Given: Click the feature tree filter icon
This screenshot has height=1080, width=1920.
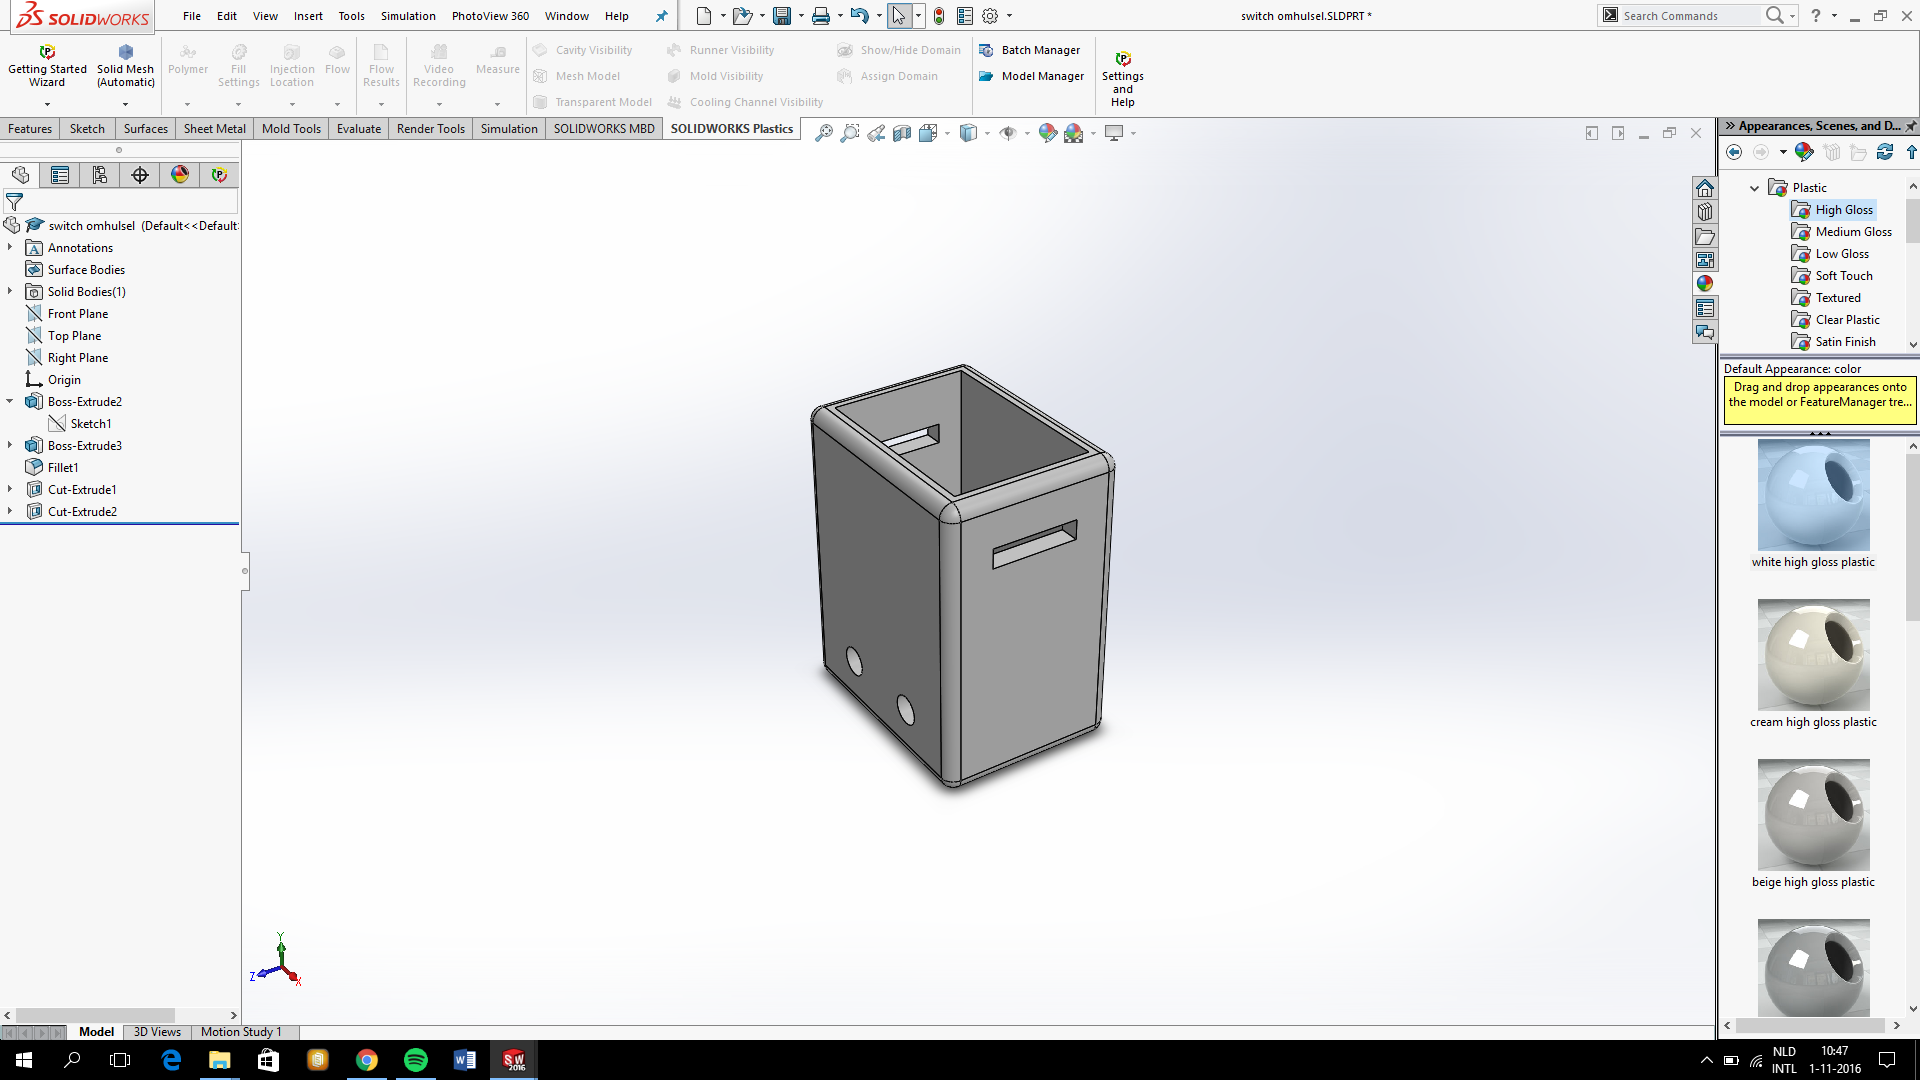Looking at the screenshot, I should tap(14, 202).
